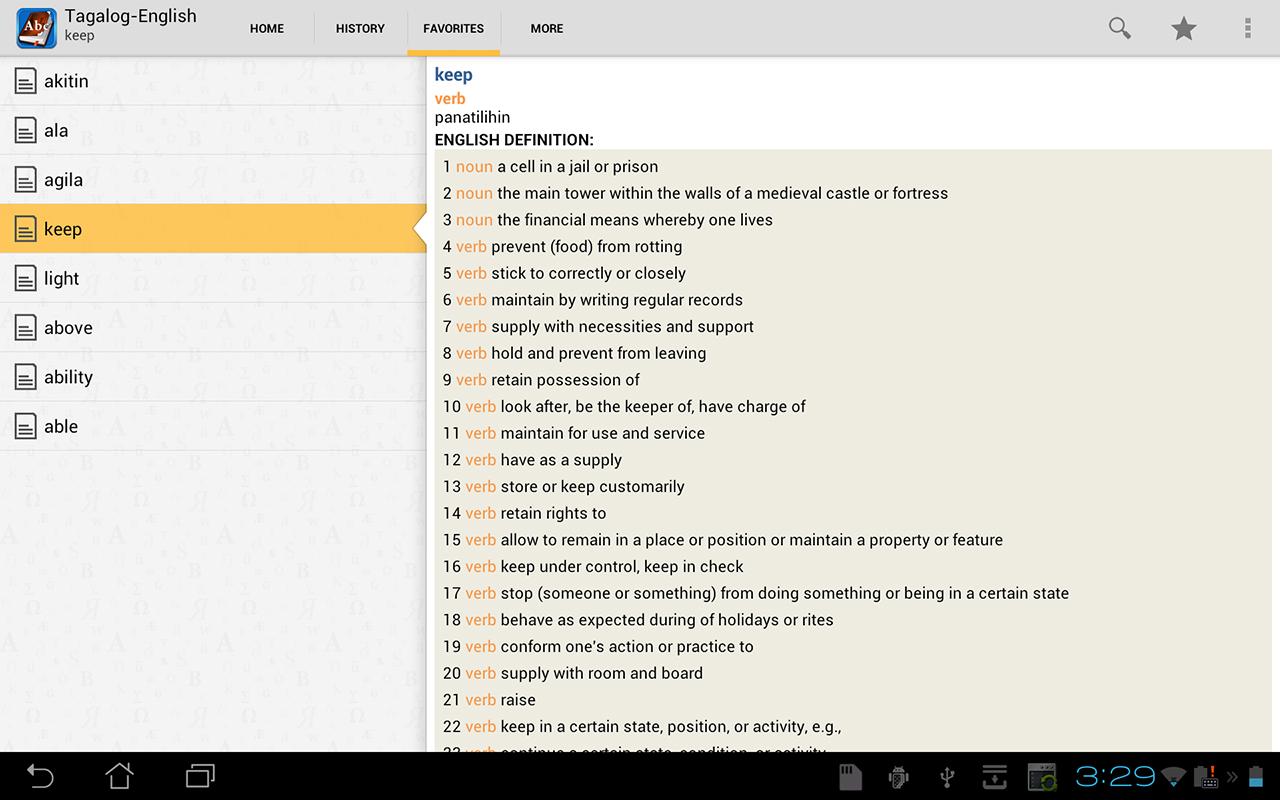
Task: Tap the definition about medieval castle tower
Action: [721, 193]
